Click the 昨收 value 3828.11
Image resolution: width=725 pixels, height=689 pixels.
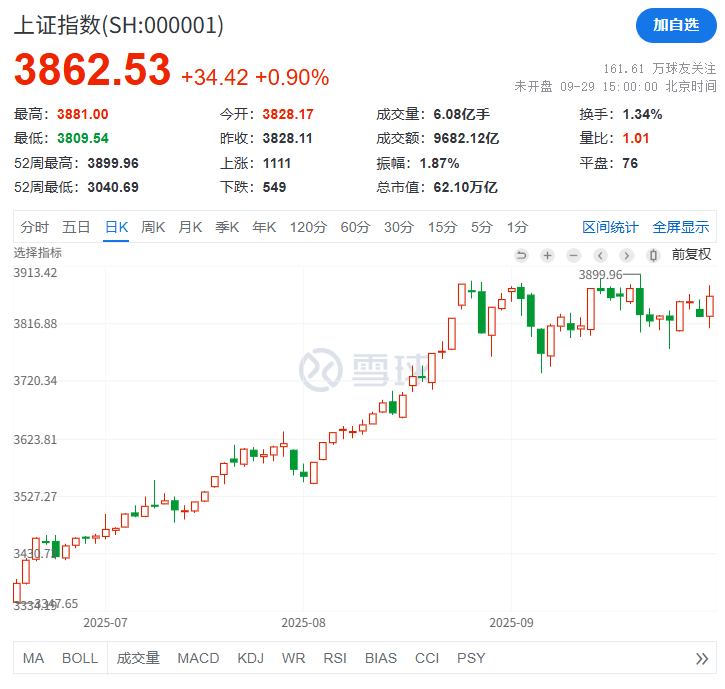[288, 138]
